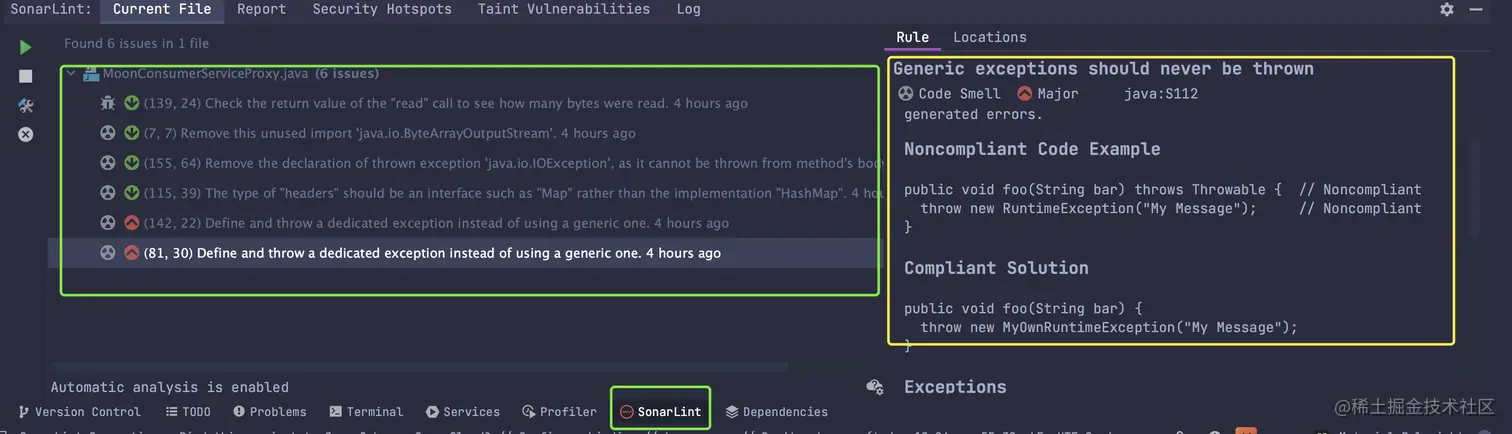Open tool window options gear icon
Image resolution: width=1512 pixels, height=434 pixels.
tap(1447, 9)
